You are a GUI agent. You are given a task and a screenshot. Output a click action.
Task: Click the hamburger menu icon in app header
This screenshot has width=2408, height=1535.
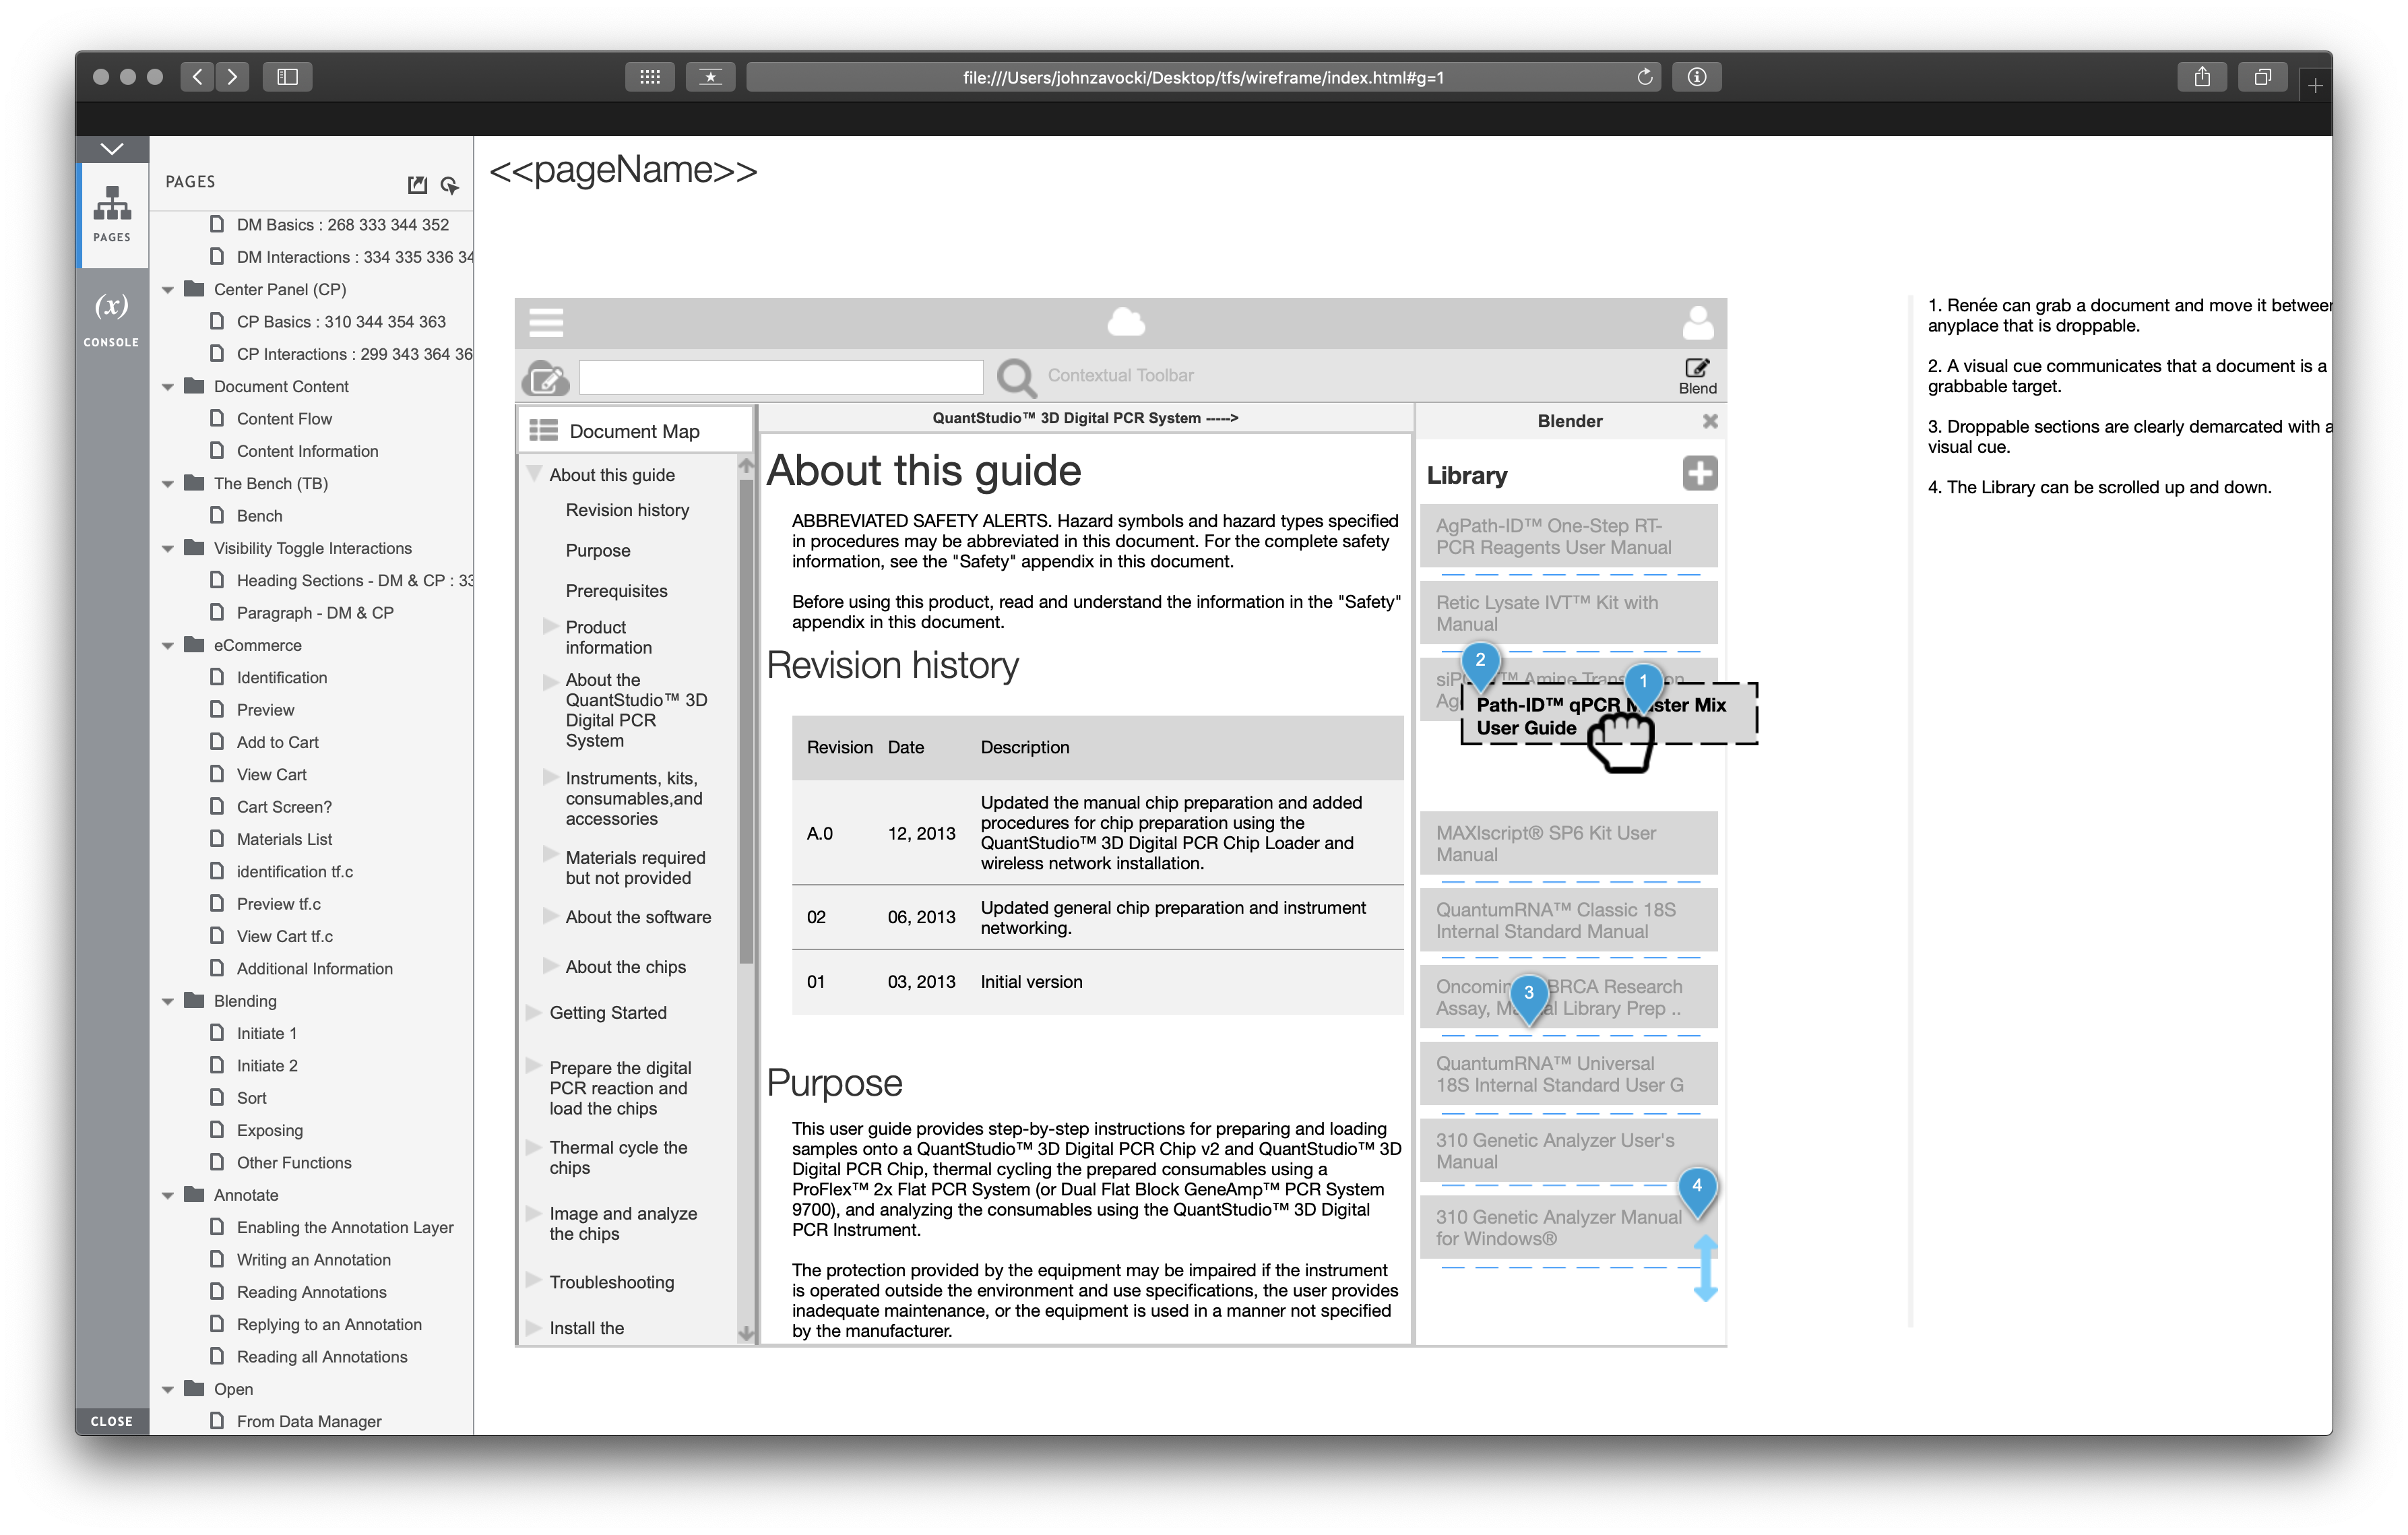coord(546,323)
